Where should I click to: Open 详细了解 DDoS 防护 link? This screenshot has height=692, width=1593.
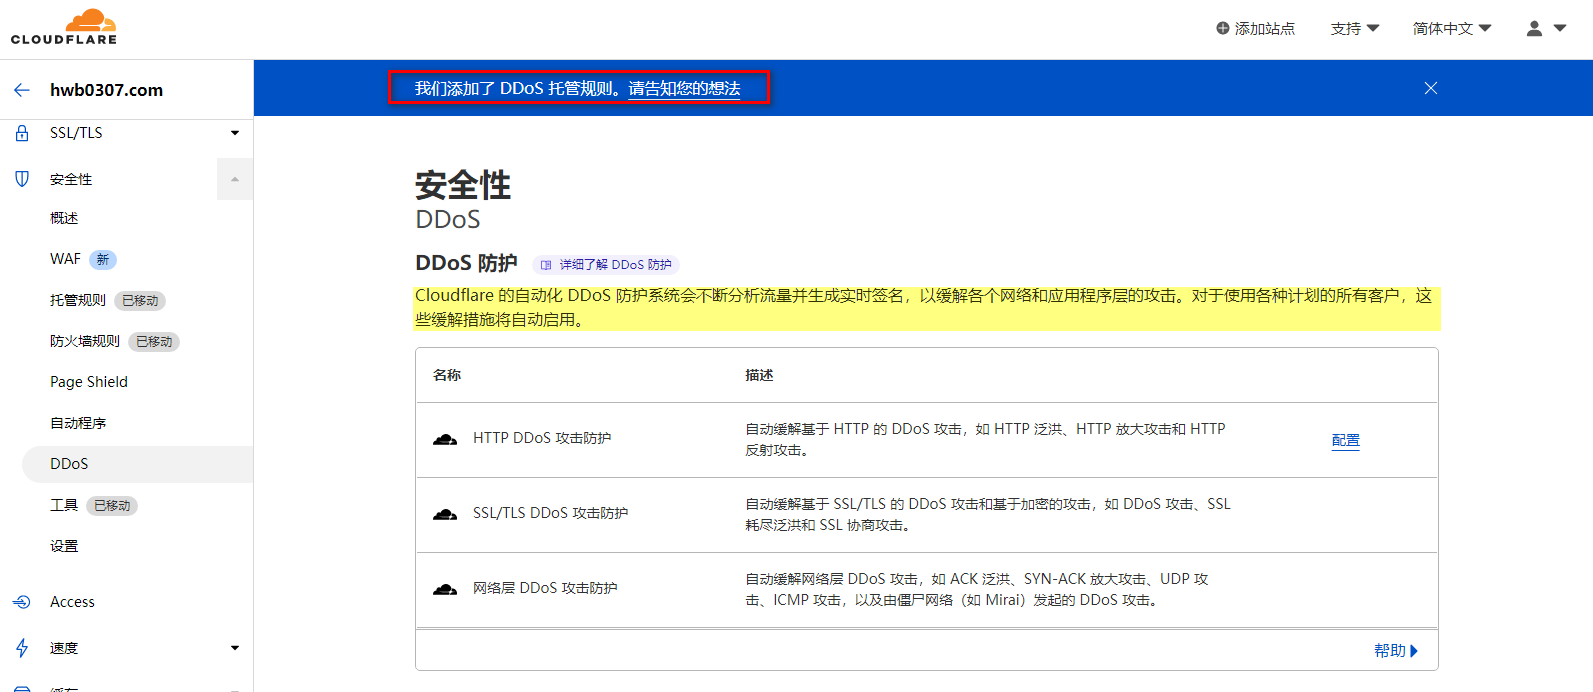(x=606, y=265)
